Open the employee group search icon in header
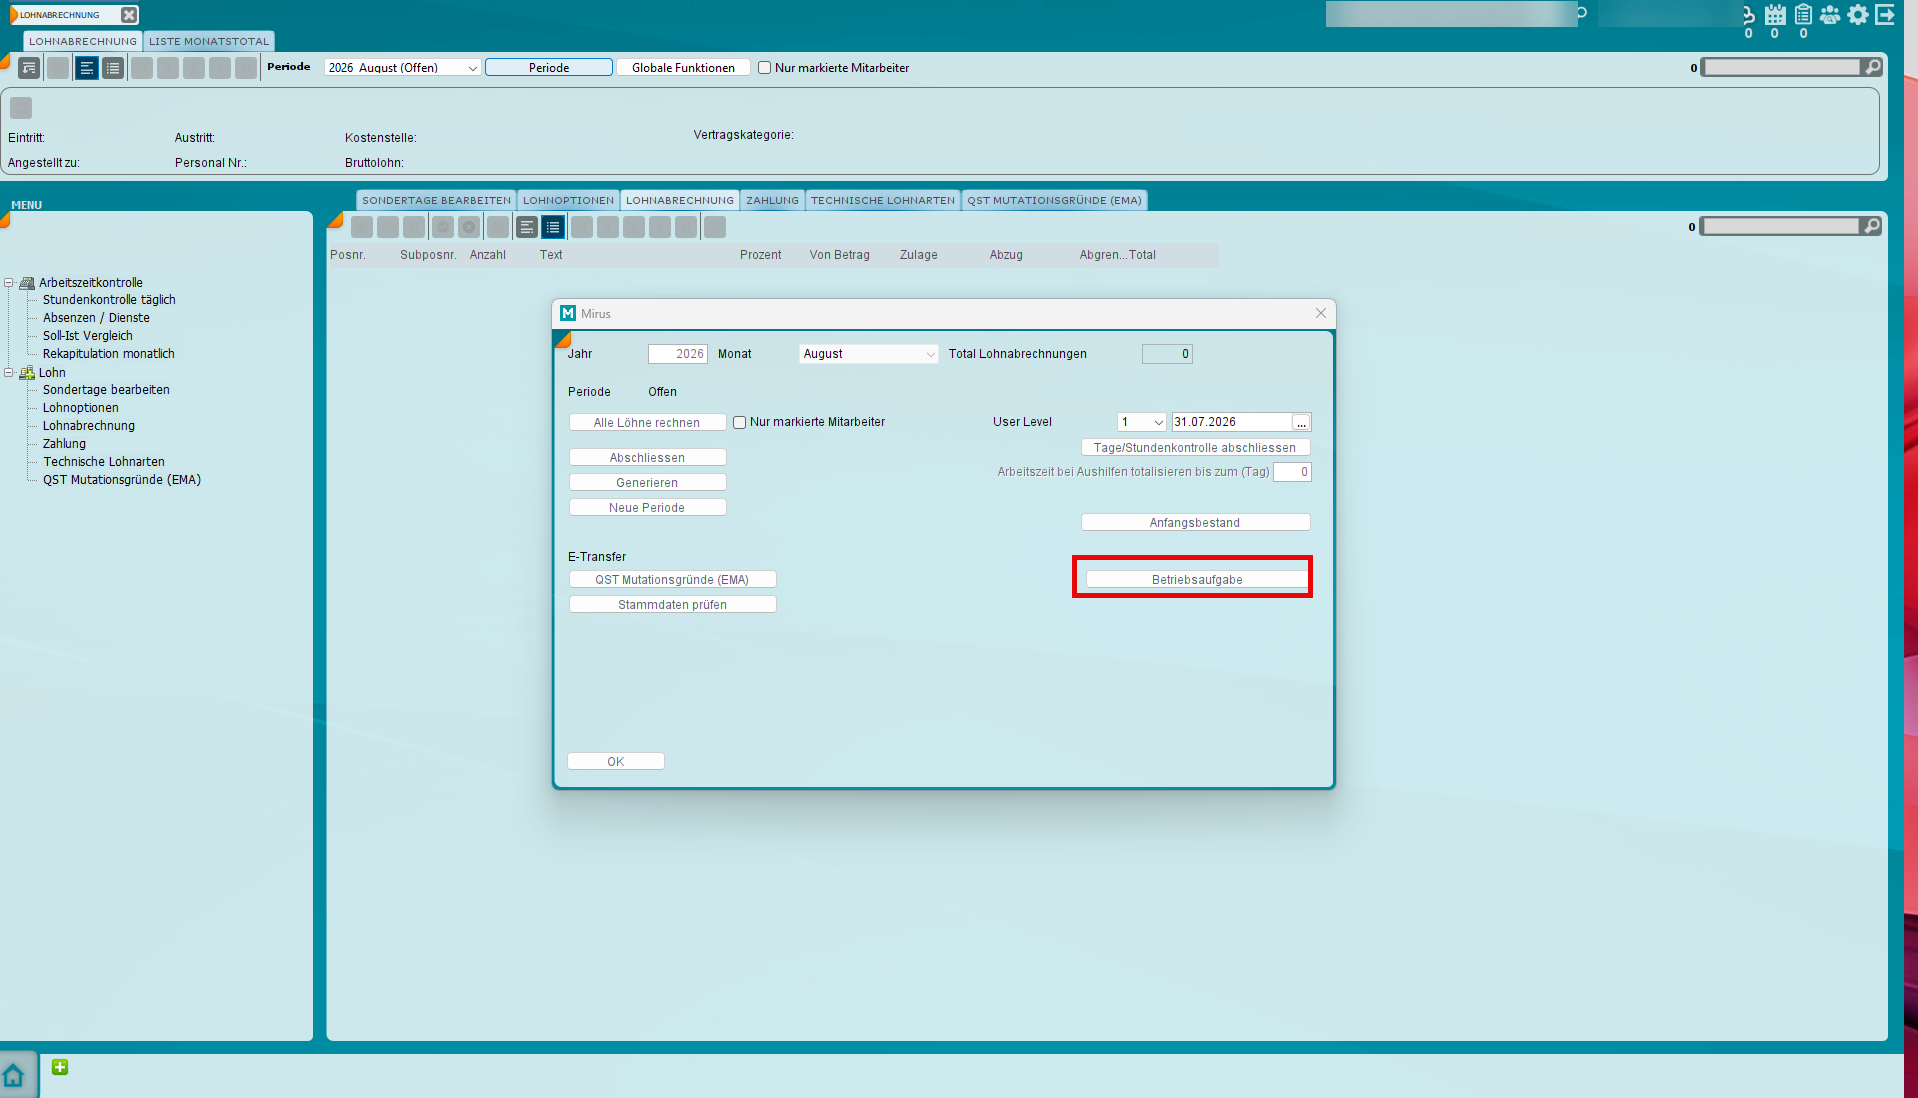 [x=1830, y=15]
